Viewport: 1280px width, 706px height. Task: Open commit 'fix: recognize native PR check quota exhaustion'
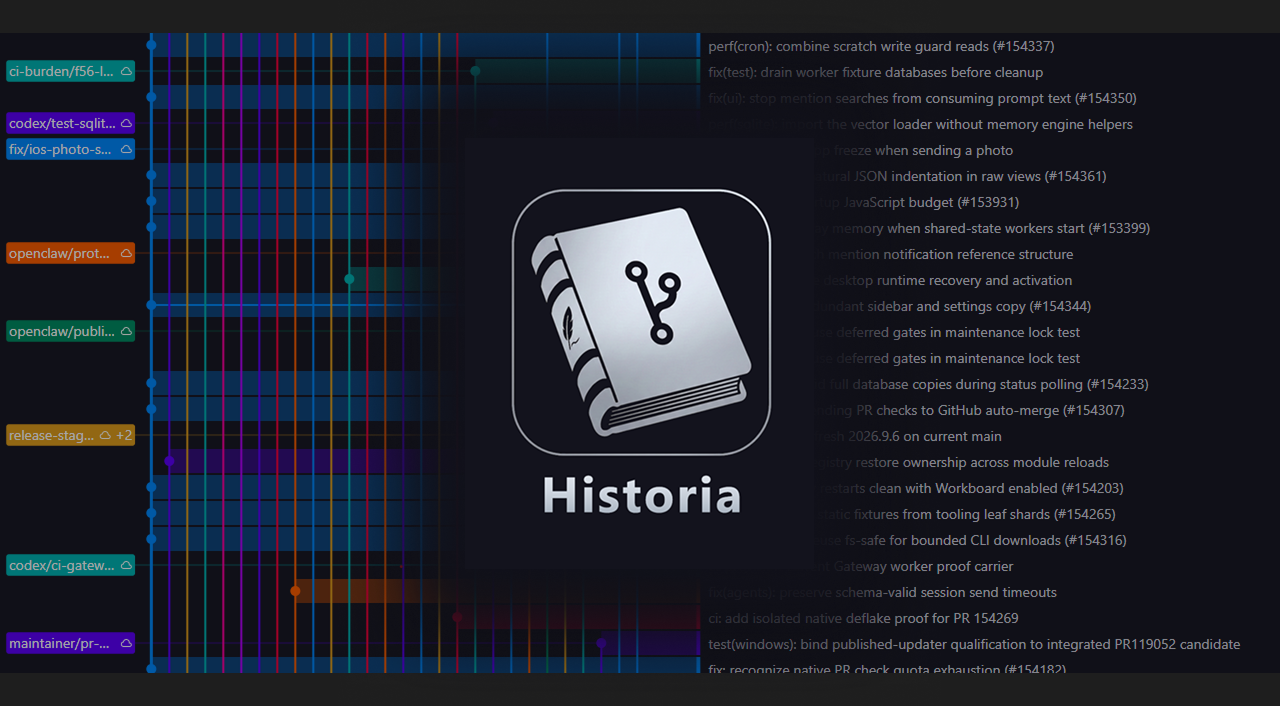click(887, 668)
